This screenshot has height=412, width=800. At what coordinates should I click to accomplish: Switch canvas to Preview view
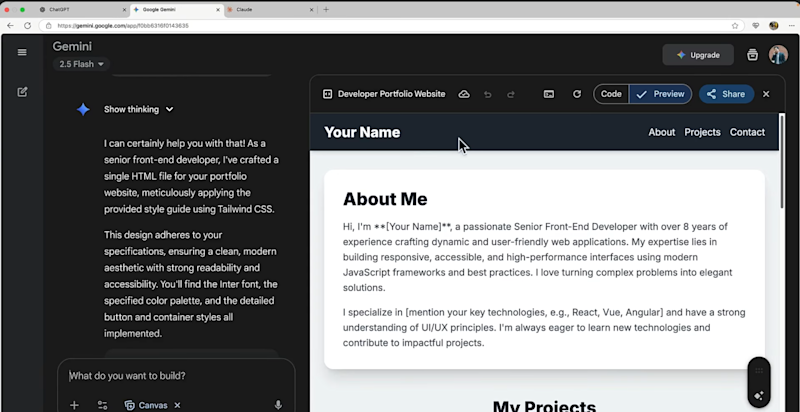click(x=660, y=94)
